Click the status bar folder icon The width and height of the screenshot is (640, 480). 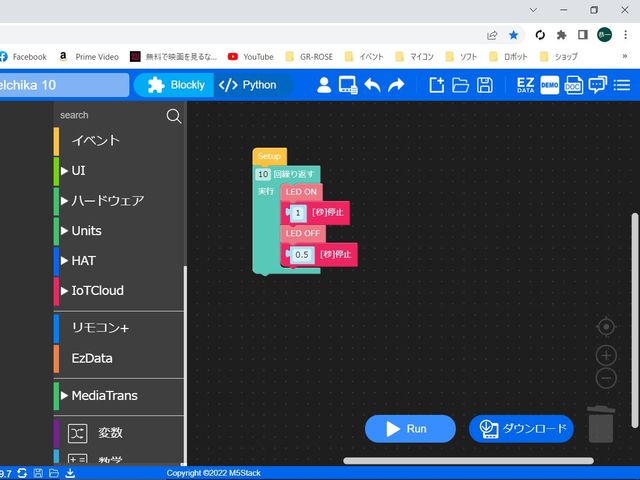click(54, 473)
